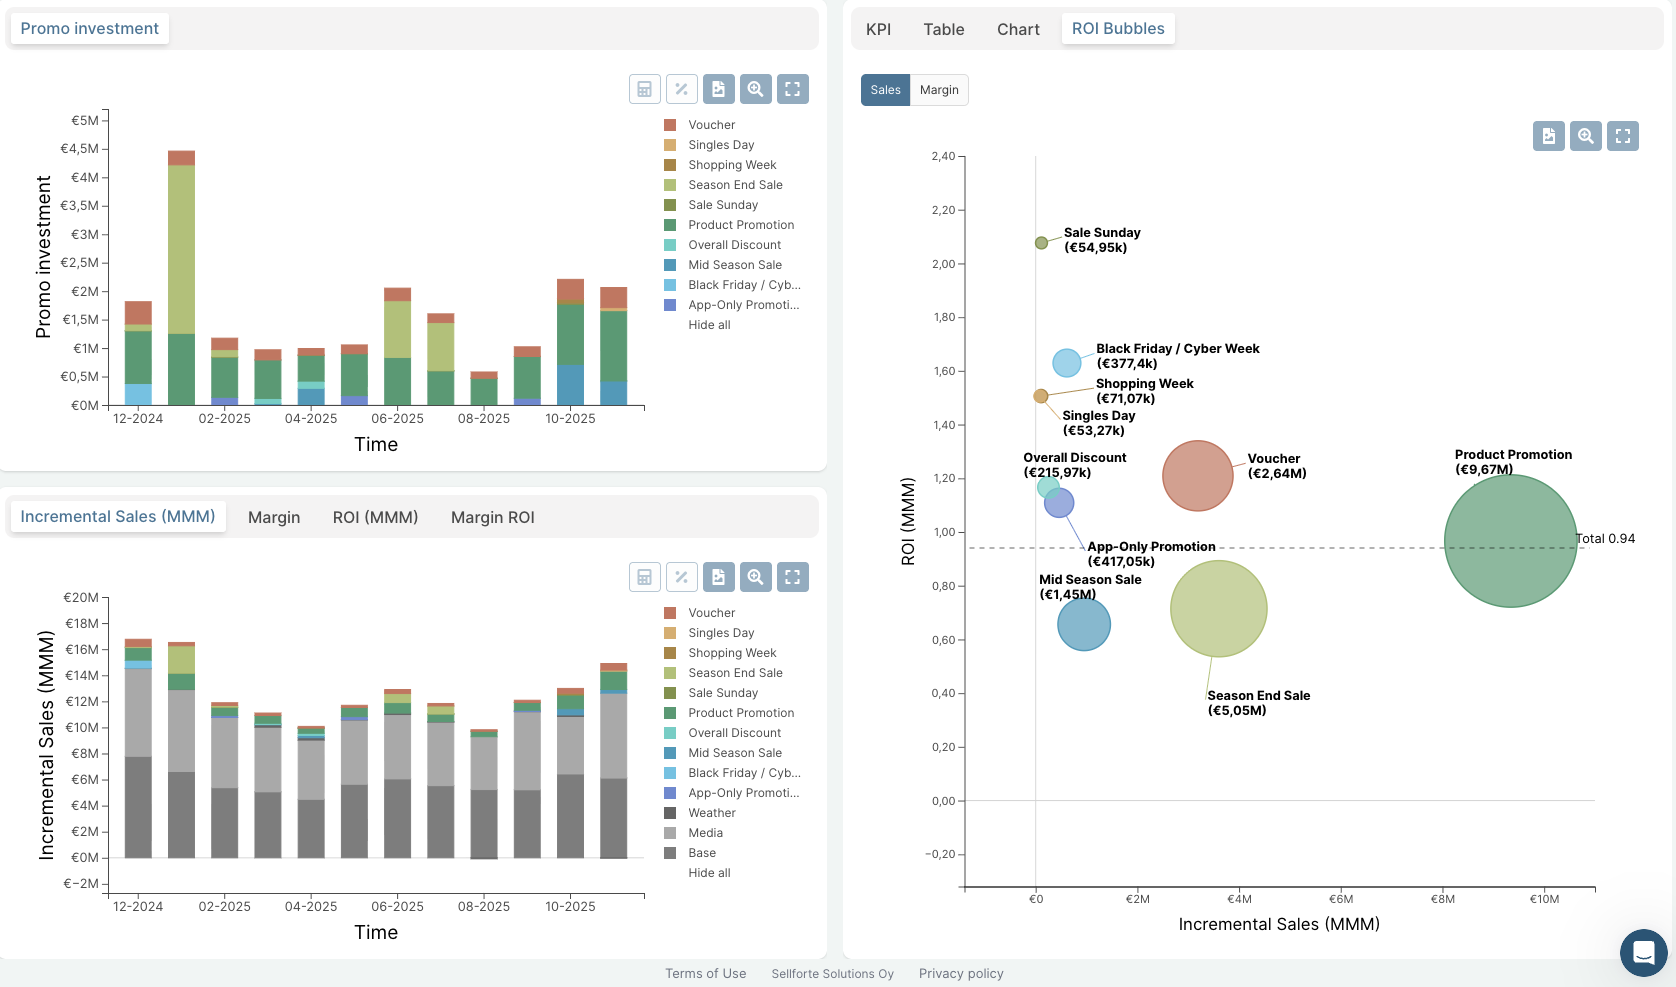Expand ROI Bubbles chart to fullscreen
Screen dimensions: 1676x987
pyautogui.click(x=1623, y=136)
